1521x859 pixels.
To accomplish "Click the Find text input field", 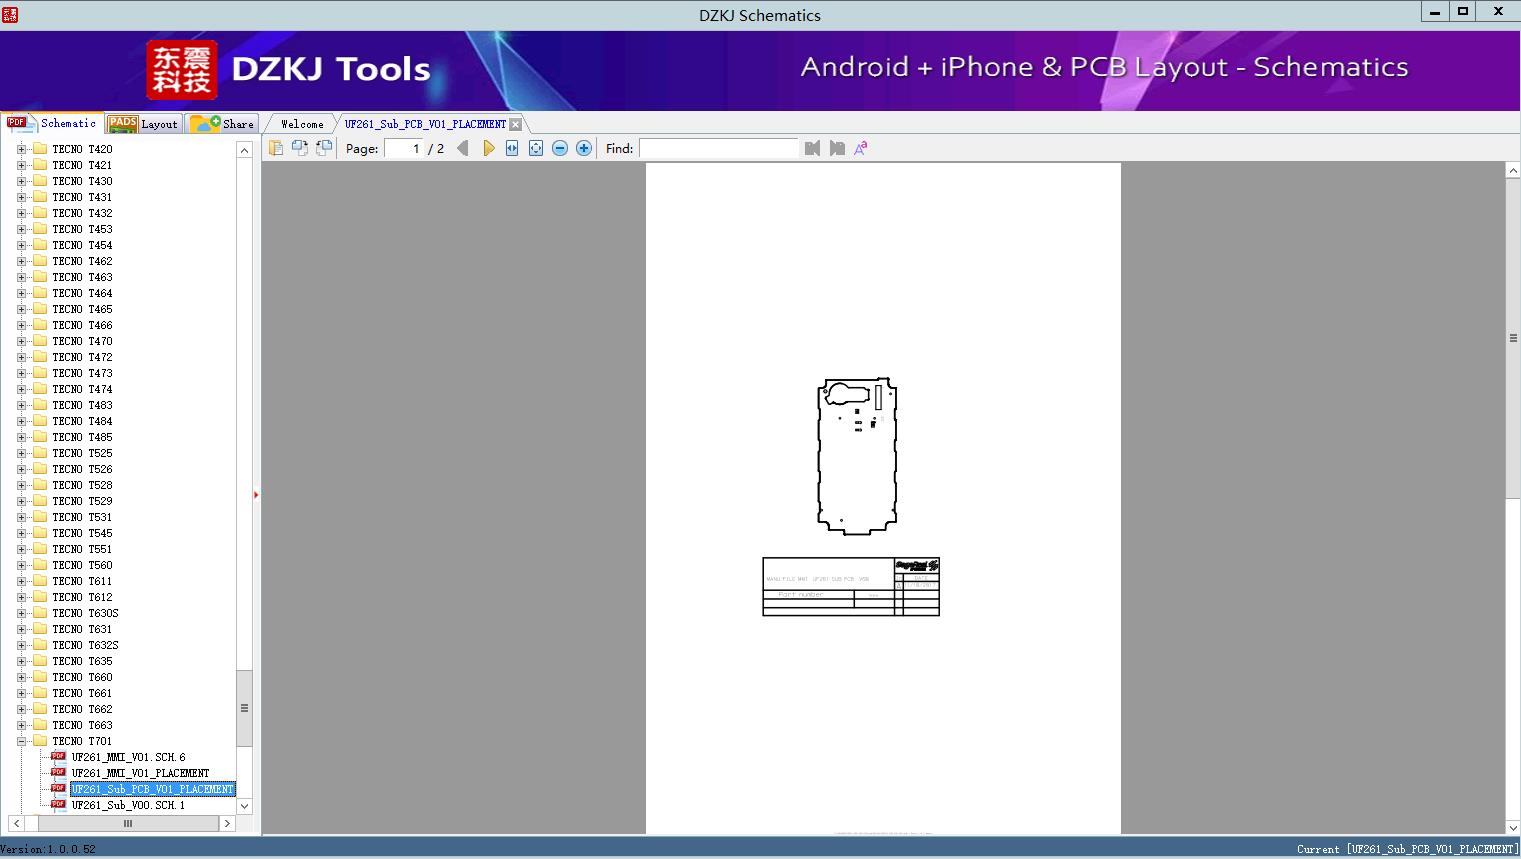I will [x=718, y=148].
